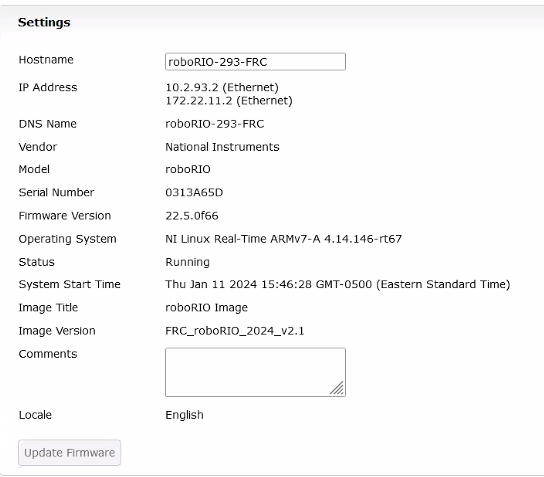
Task: Click the Settings panel heading
Action: coord(44,22)
